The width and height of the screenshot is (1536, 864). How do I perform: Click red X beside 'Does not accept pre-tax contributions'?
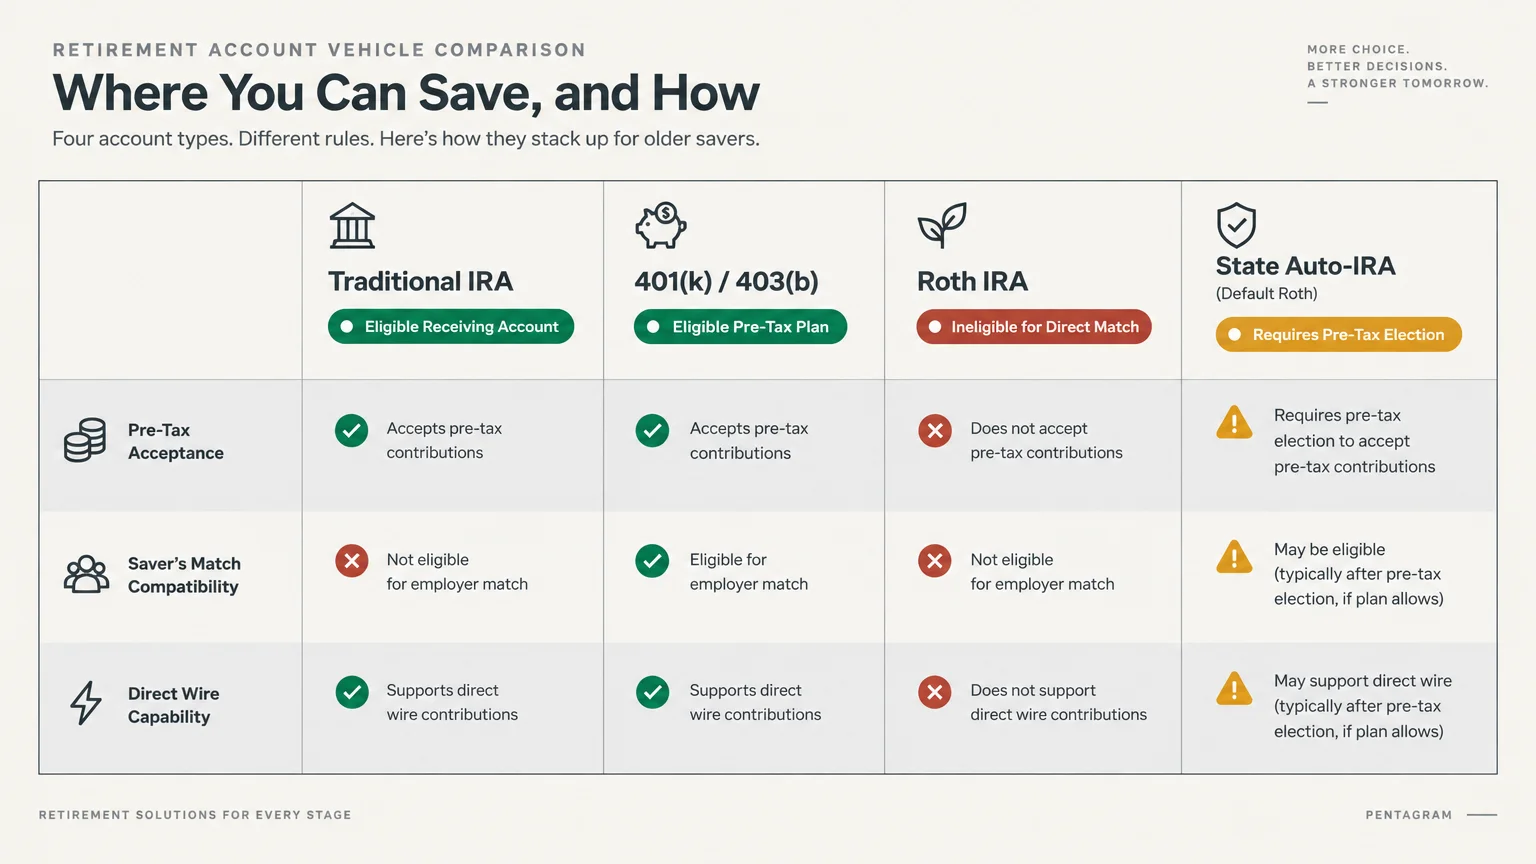pyautogui.click(x=935, y=431)
